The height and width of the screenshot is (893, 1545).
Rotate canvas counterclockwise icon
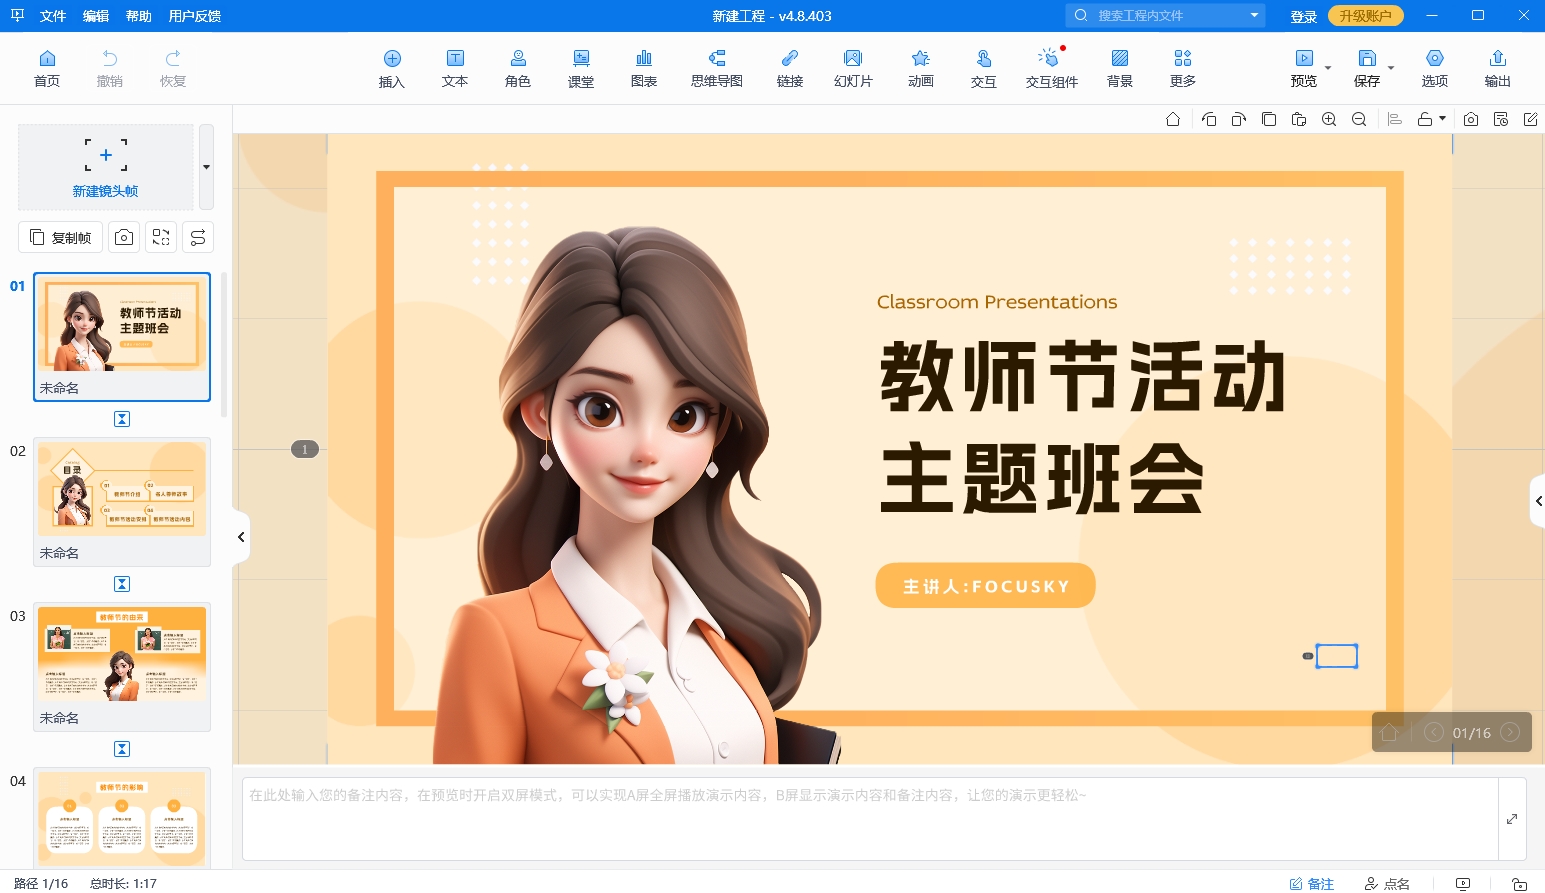(x=1209, y=119)
